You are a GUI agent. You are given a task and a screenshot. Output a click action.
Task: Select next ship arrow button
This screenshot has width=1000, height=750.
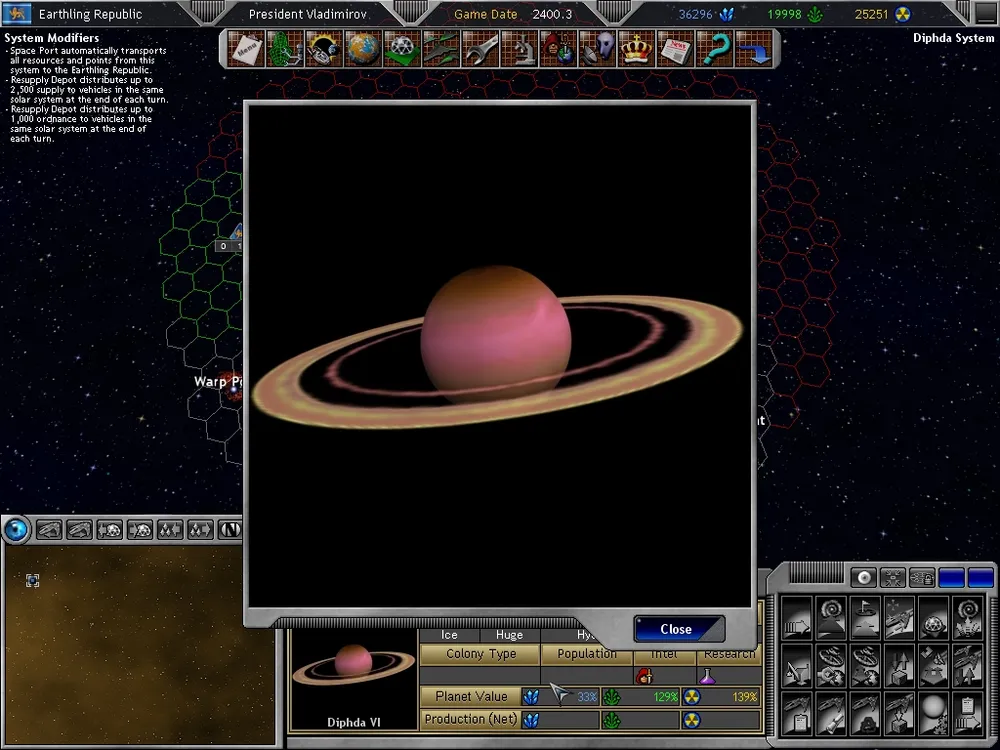tap(78, 529)
